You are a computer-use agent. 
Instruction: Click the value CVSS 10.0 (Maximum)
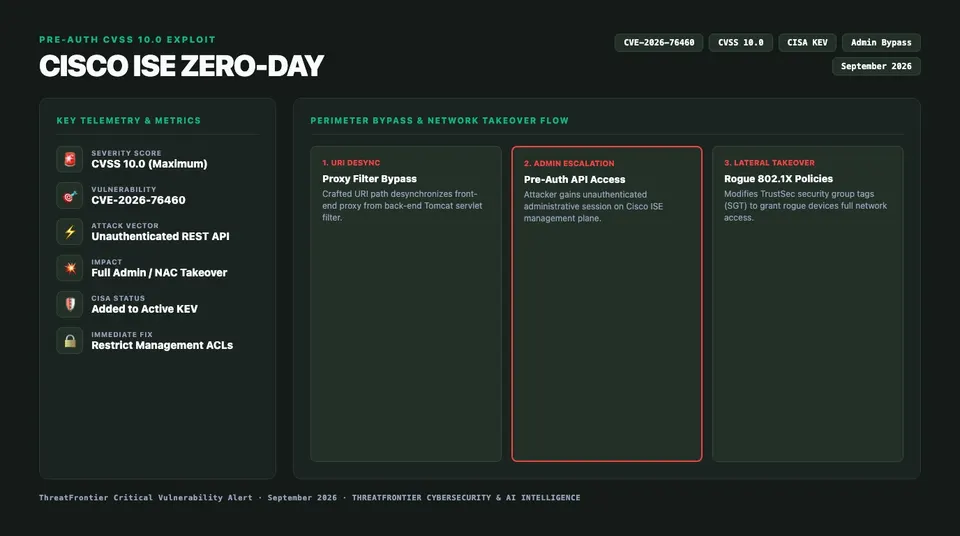point(149,164)
